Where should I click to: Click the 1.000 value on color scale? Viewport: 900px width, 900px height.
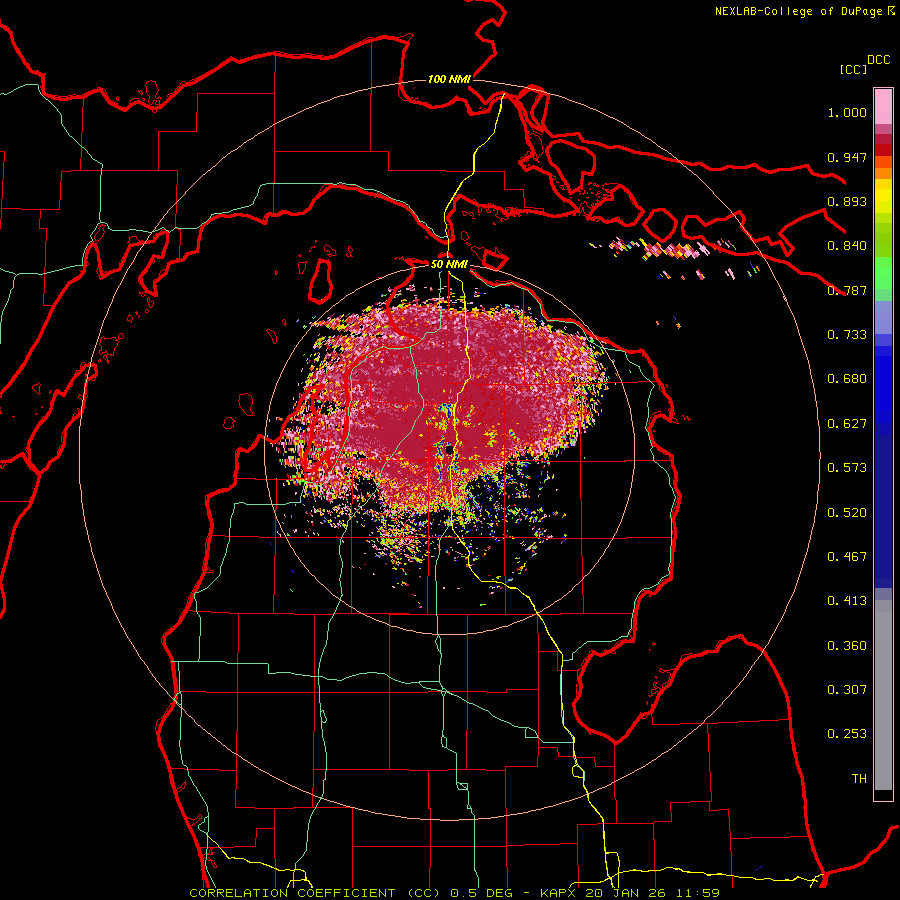pos(847,112)
